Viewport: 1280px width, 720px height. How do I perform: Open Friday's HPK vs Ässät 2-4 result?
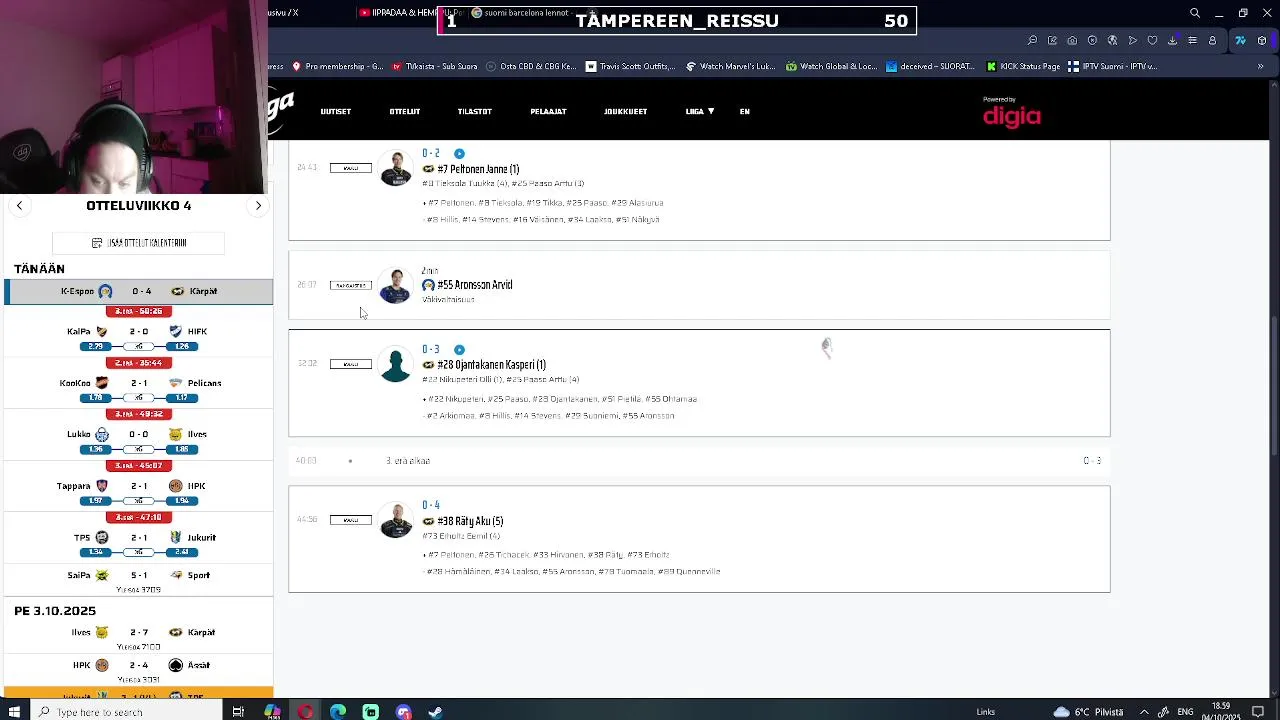[138, 671]
